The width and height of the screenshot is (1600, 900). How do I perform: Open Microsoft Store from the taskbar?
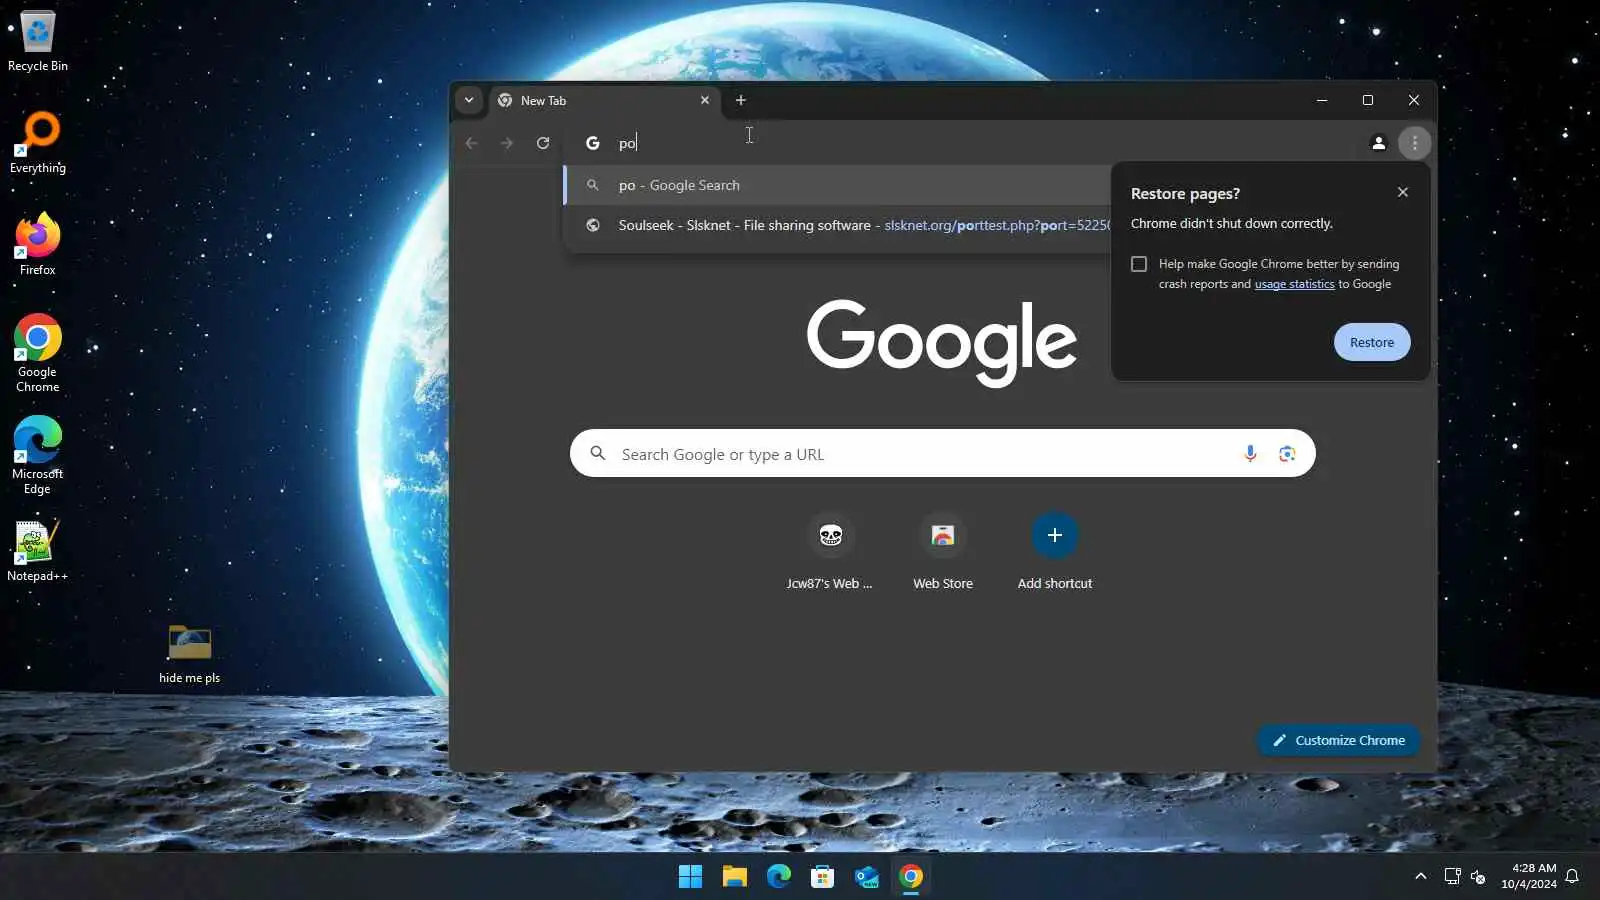pyautogui.click(x=823, y=877)
